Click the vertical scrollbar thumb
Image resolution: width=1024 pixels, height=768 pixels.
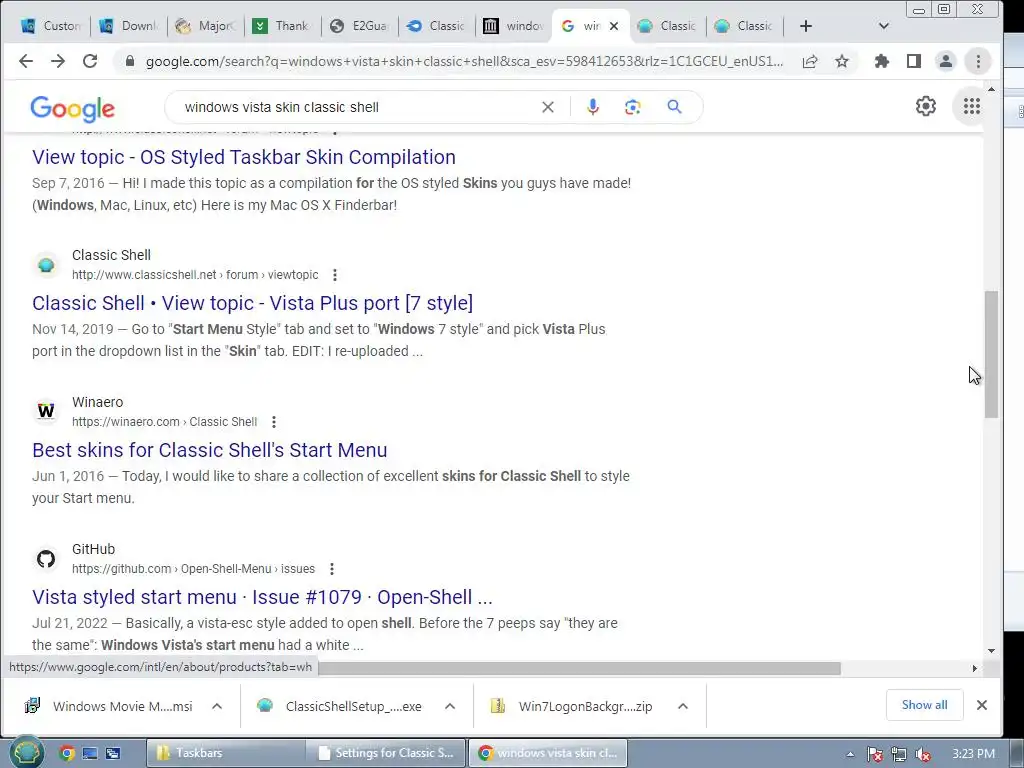pyautogui.click(x=991, y=354)
